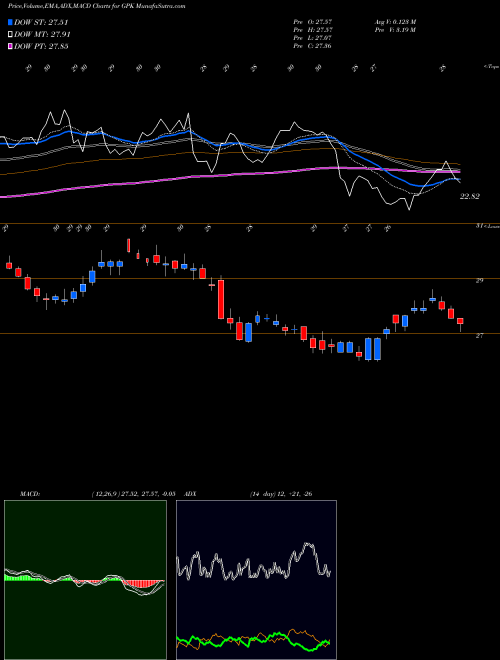Click the white DOW MT legend swatch
Screen dimensions: 500x660
(x=10, y=35)
